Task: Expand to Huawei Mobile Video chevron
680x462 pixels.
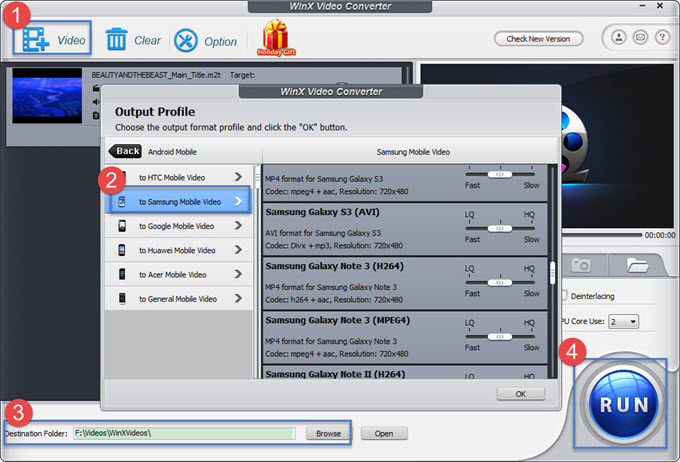Action: [x=238, y=249]
